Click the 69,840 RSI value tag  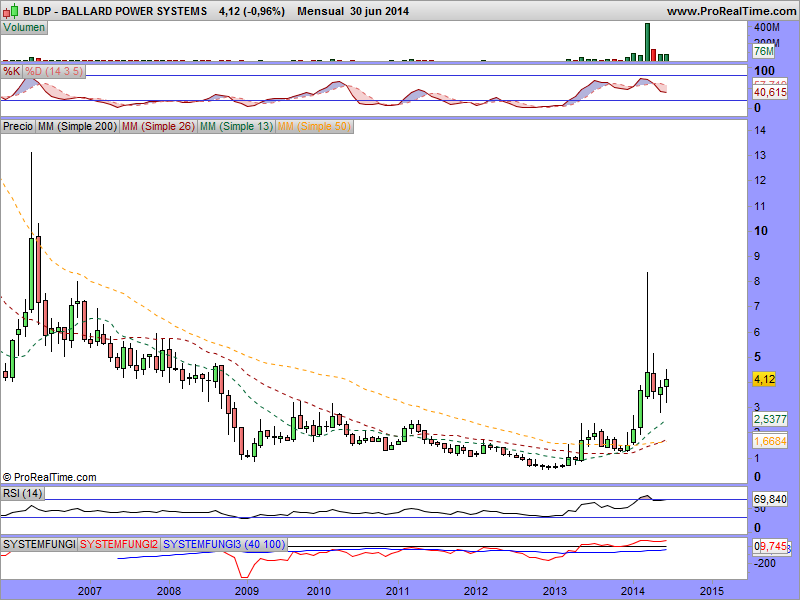click(x=770, y=499)
